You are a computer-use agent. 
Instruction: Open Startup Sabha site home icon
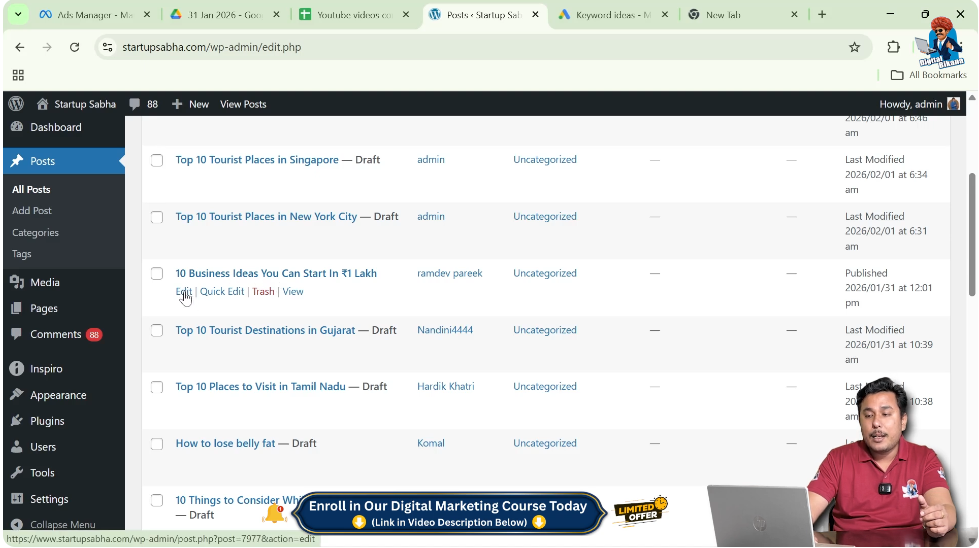[42, 104]
